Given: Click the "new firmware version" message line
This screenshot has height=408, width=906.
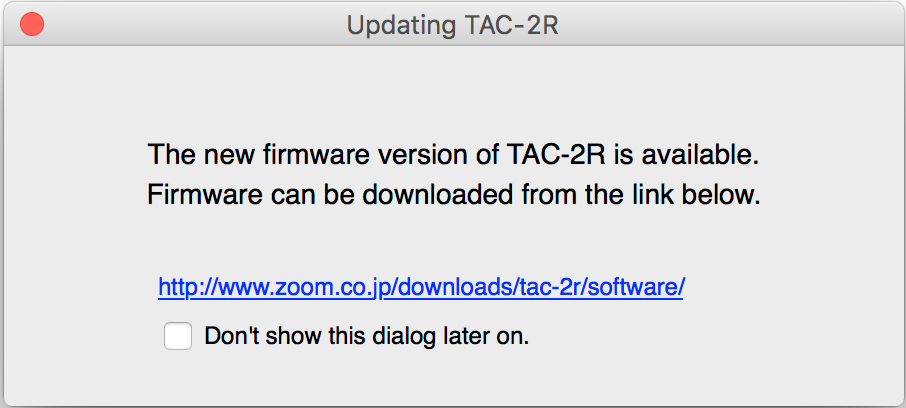Looking at the screenshot, I should 453,155.
